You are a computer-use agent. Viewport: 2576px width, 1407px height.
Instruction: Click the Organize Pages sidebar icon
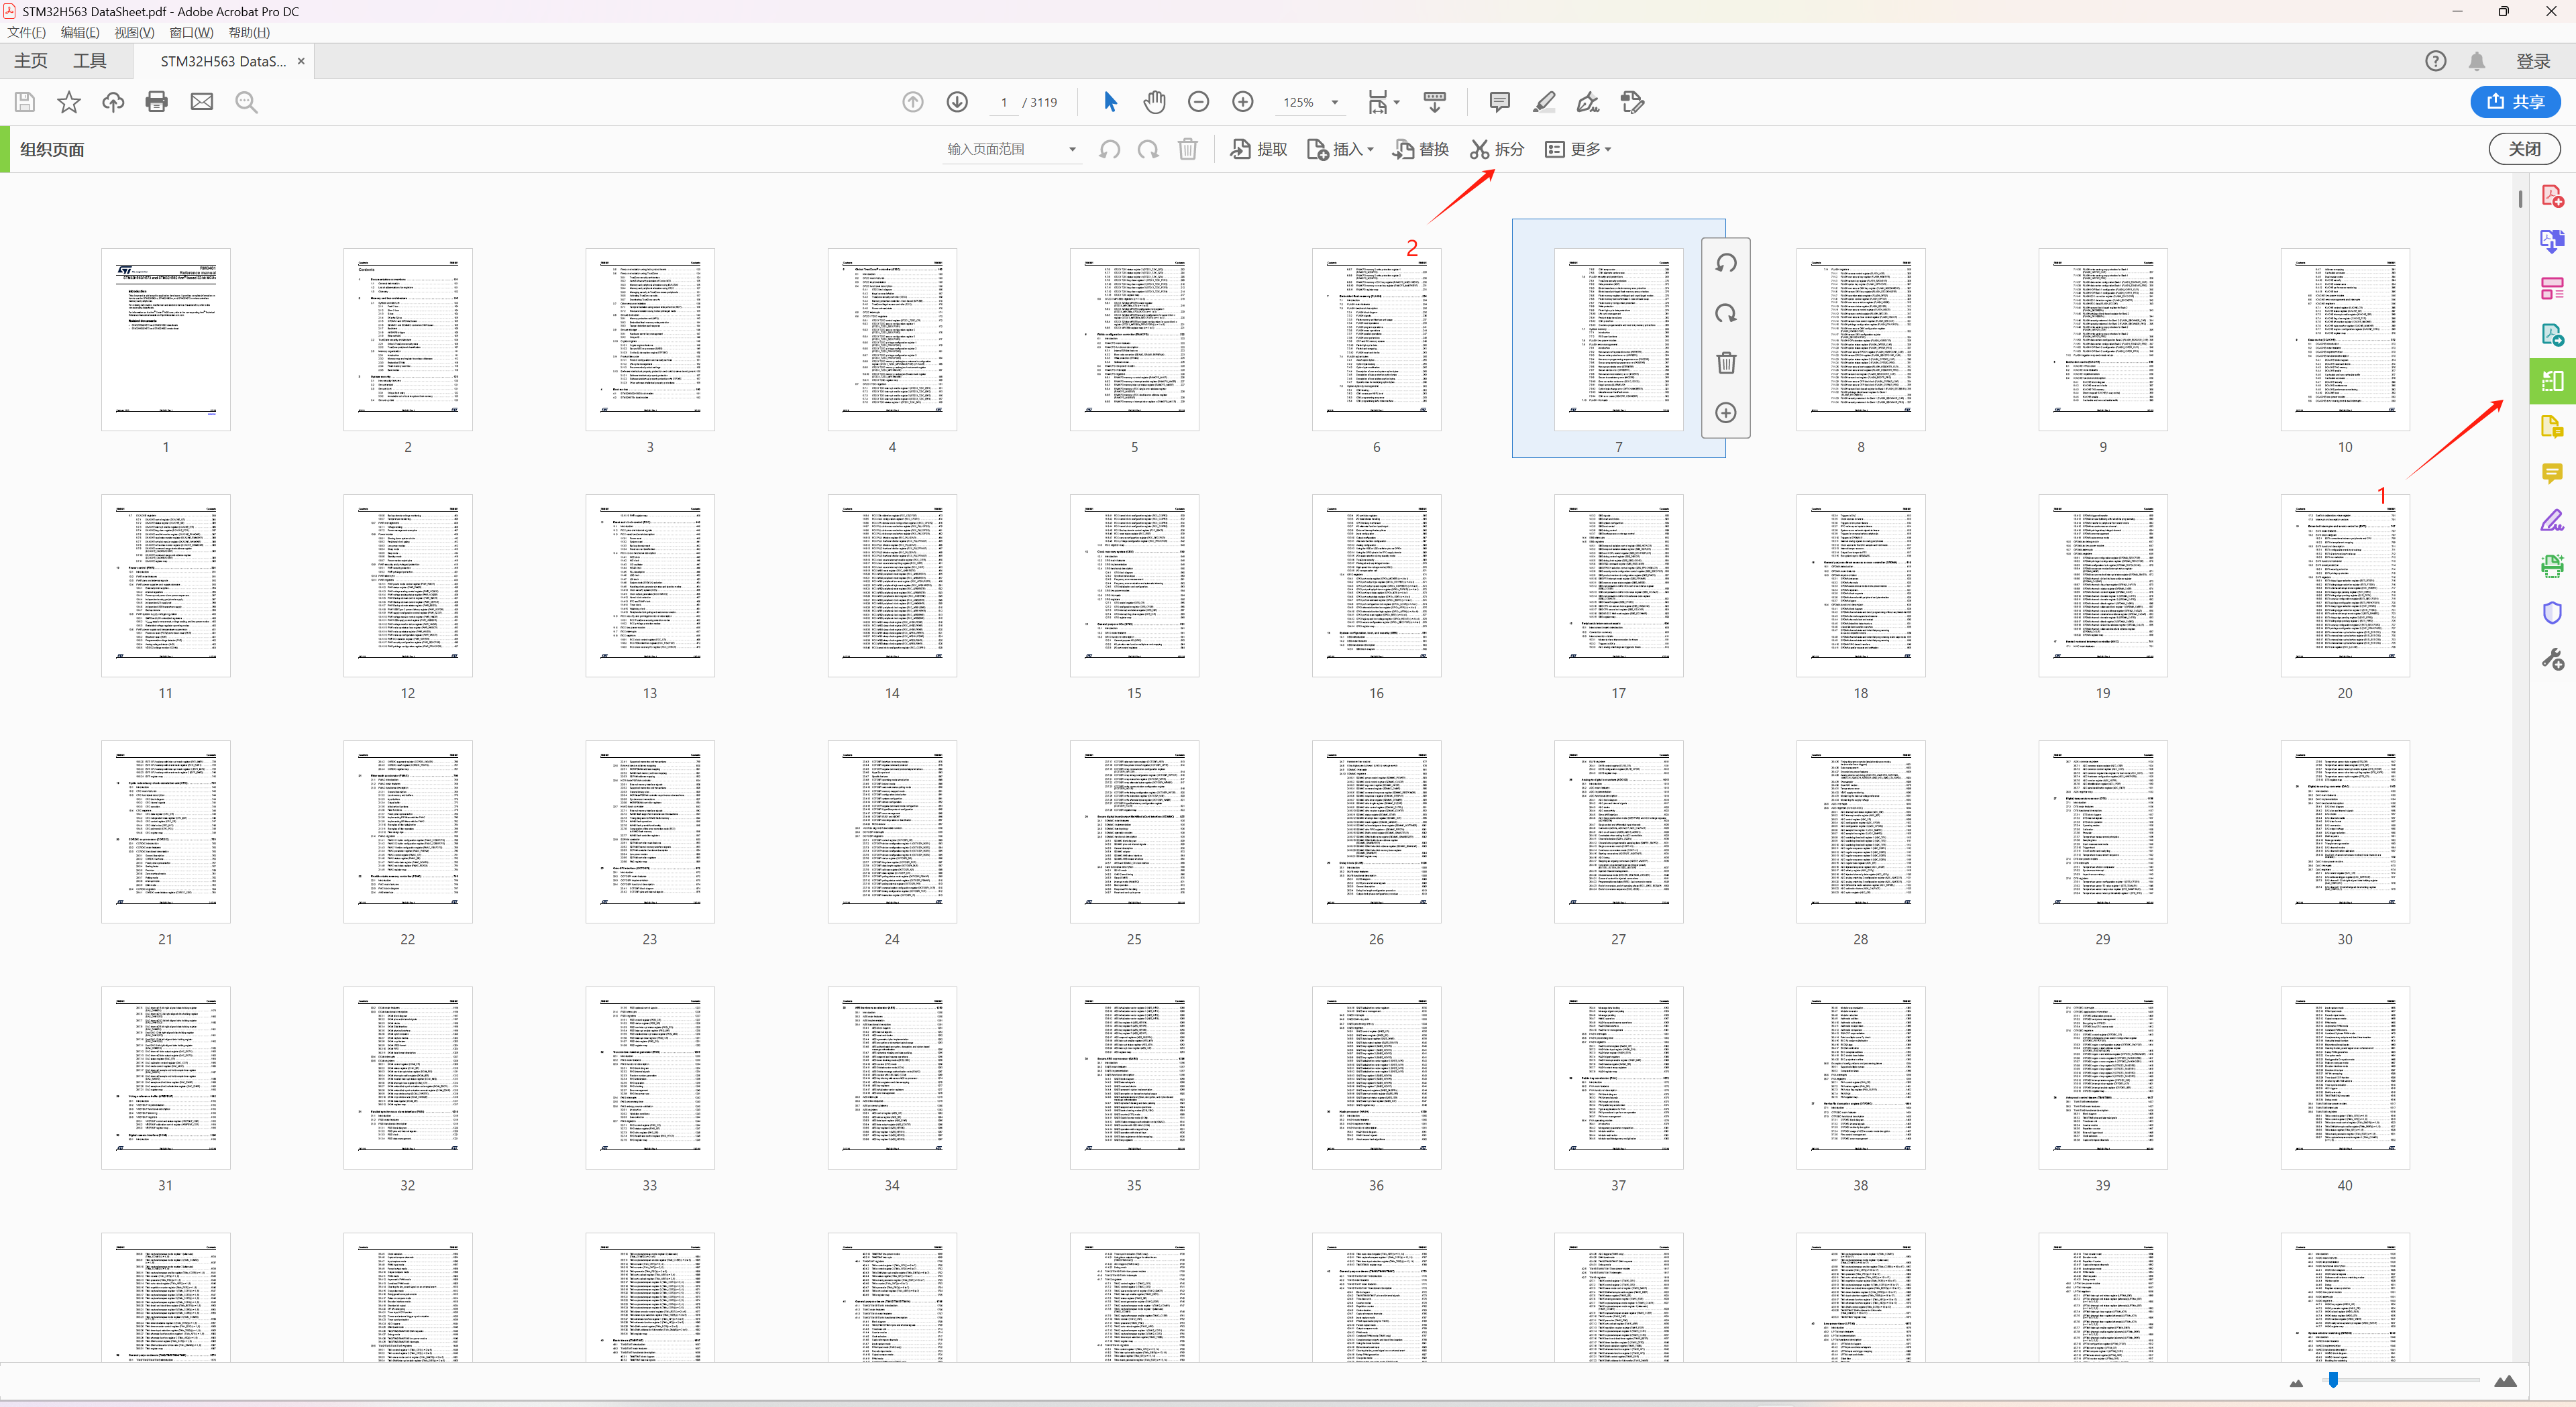coord(2551,381)
